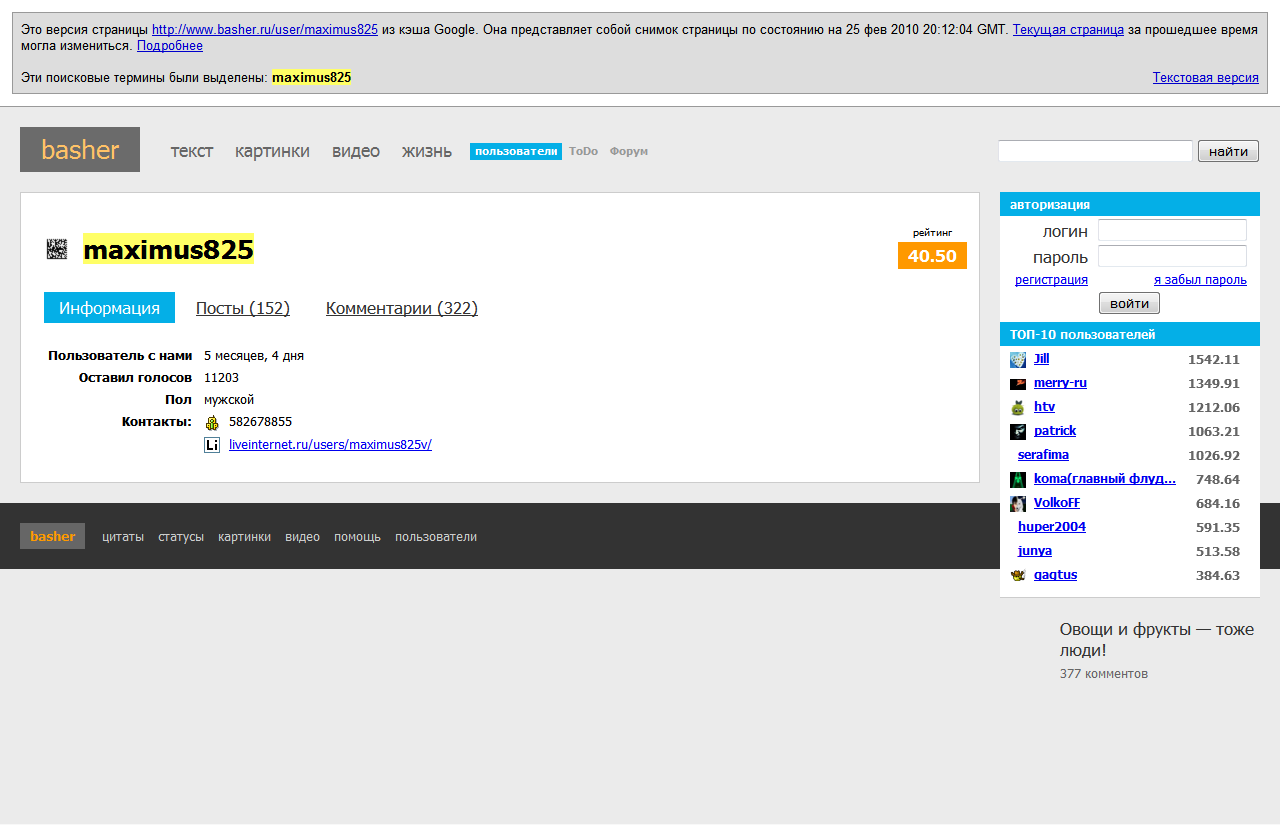Open cached URL basher.ru/user/maximus825
This screenshot has width=1280, height=825.
(x=265, y=30)
